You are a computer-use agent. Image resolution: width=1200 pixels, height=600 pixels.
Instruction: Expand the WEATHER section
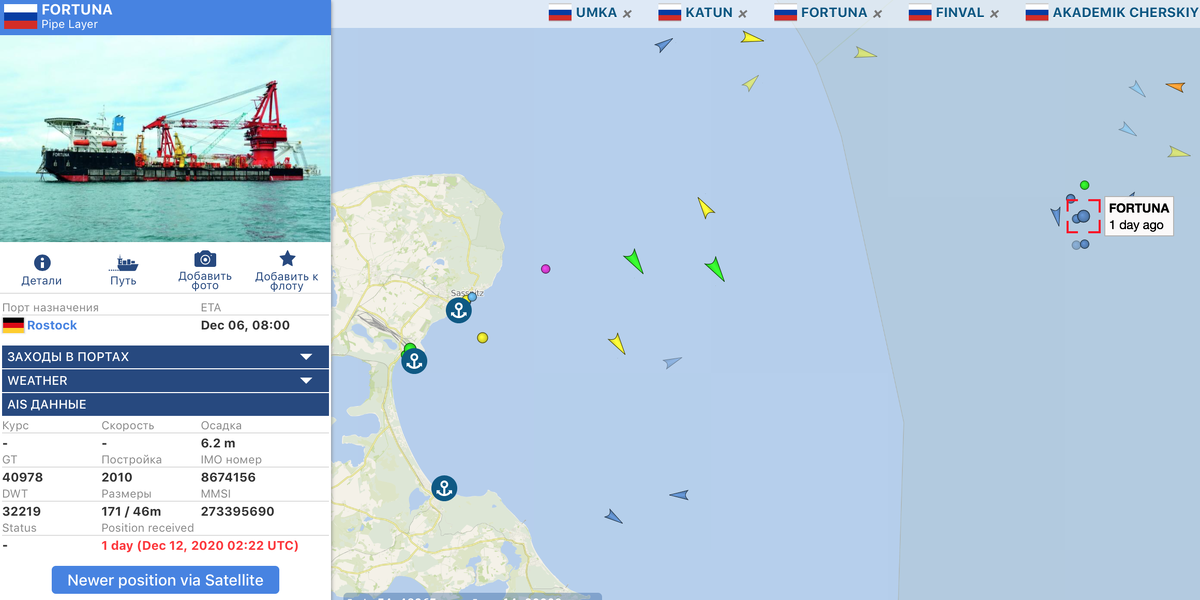click(x=165, y=381)
